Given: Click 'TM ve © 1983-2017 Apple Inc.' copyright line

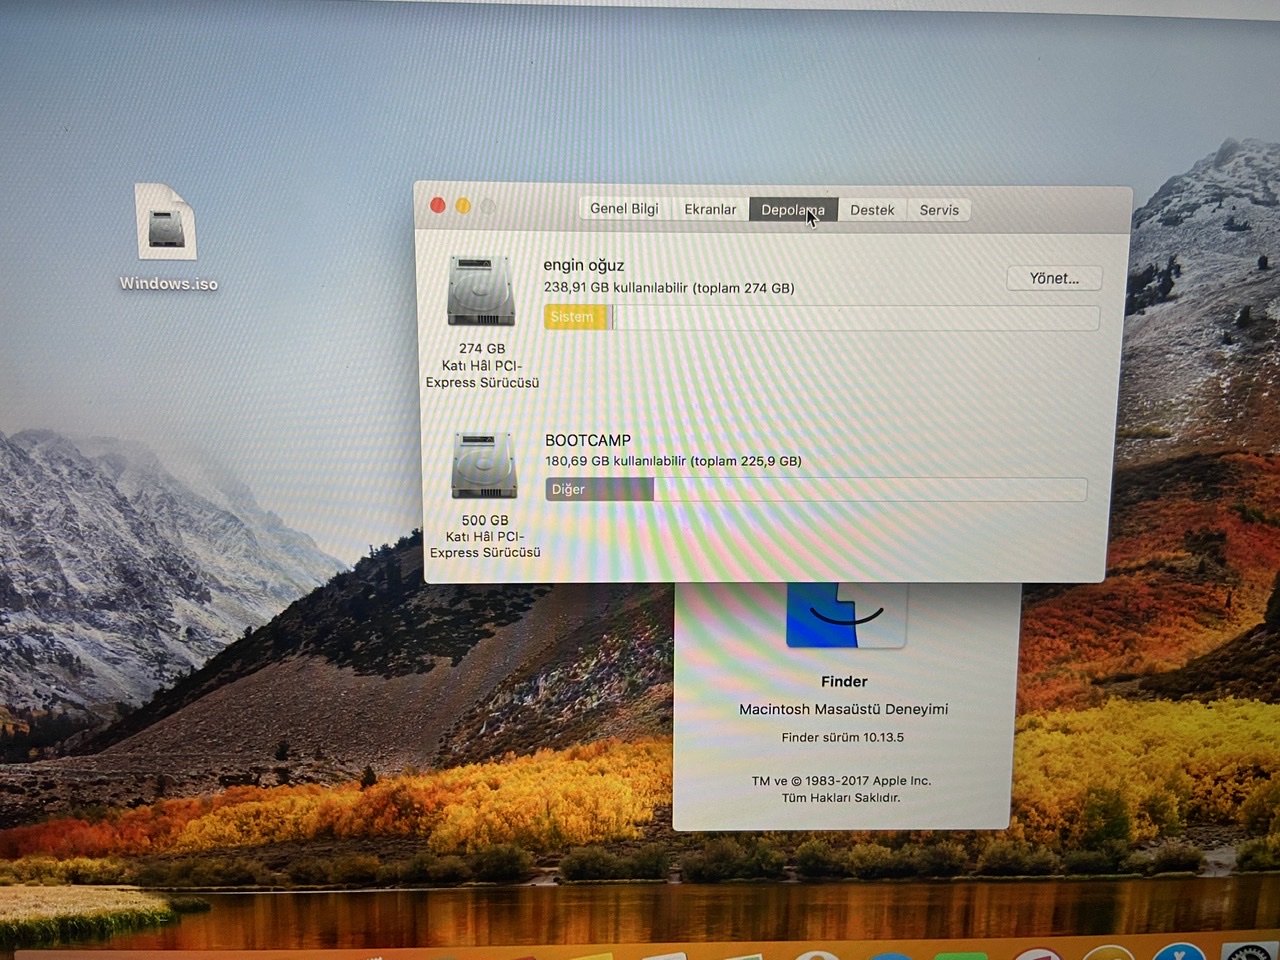Looking at the screenshot, I should 841,781.
